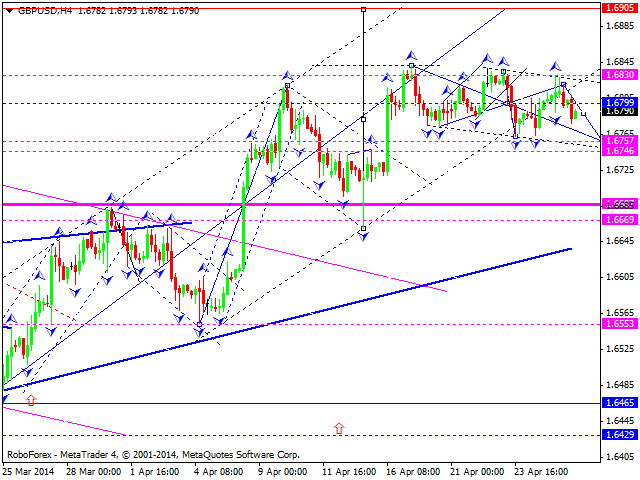Select the 1.6830 price level tag
The height and width of the screenshot is (480, 640).
[620, 75]
